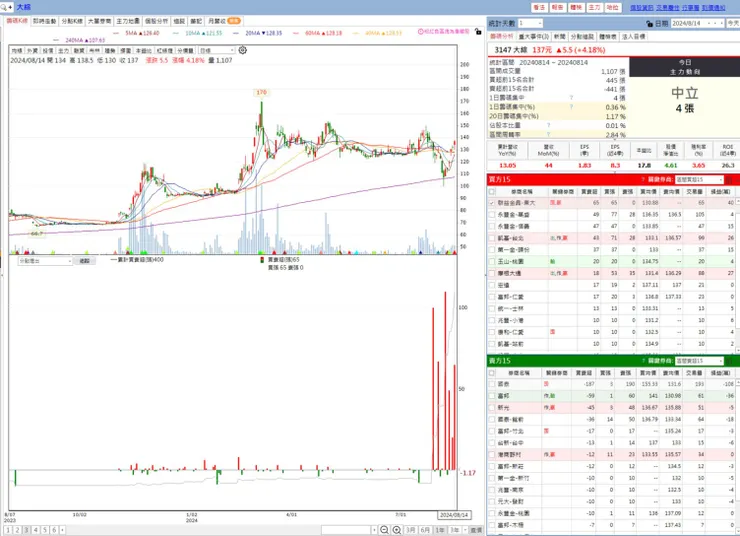Go to chart page 1

click(8, 530)
